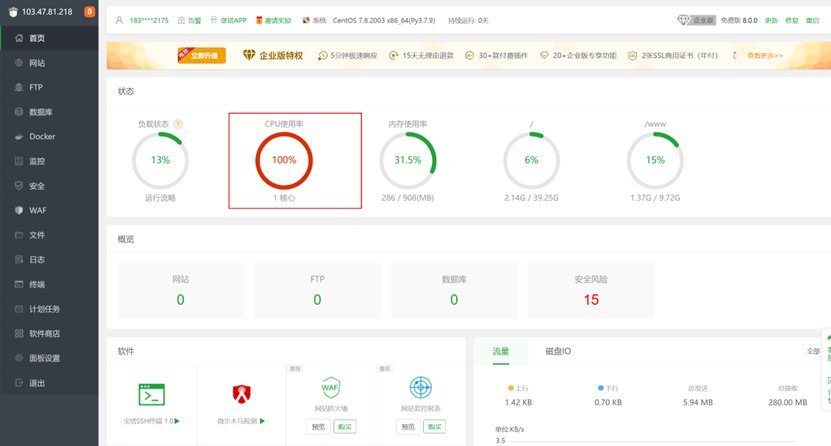Open the 宝塔SSH终端 terminal icon

(151, 394)
